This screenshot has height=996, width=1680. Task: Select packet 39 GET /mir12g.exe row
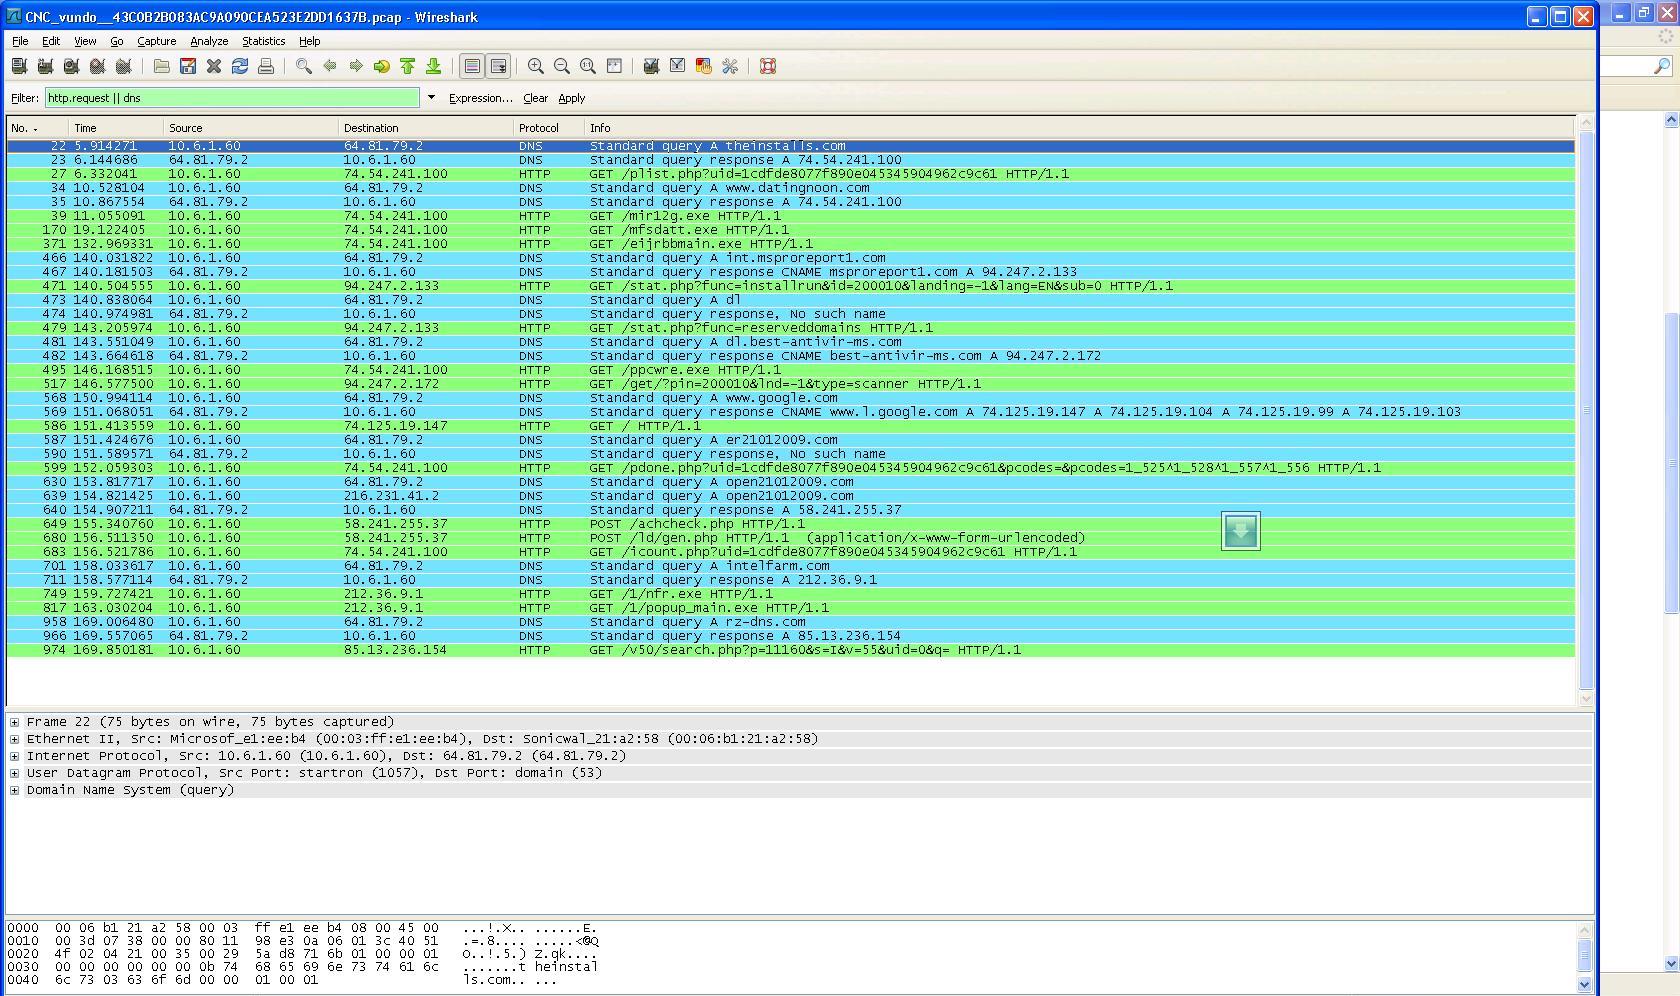(x=791, y=216)
